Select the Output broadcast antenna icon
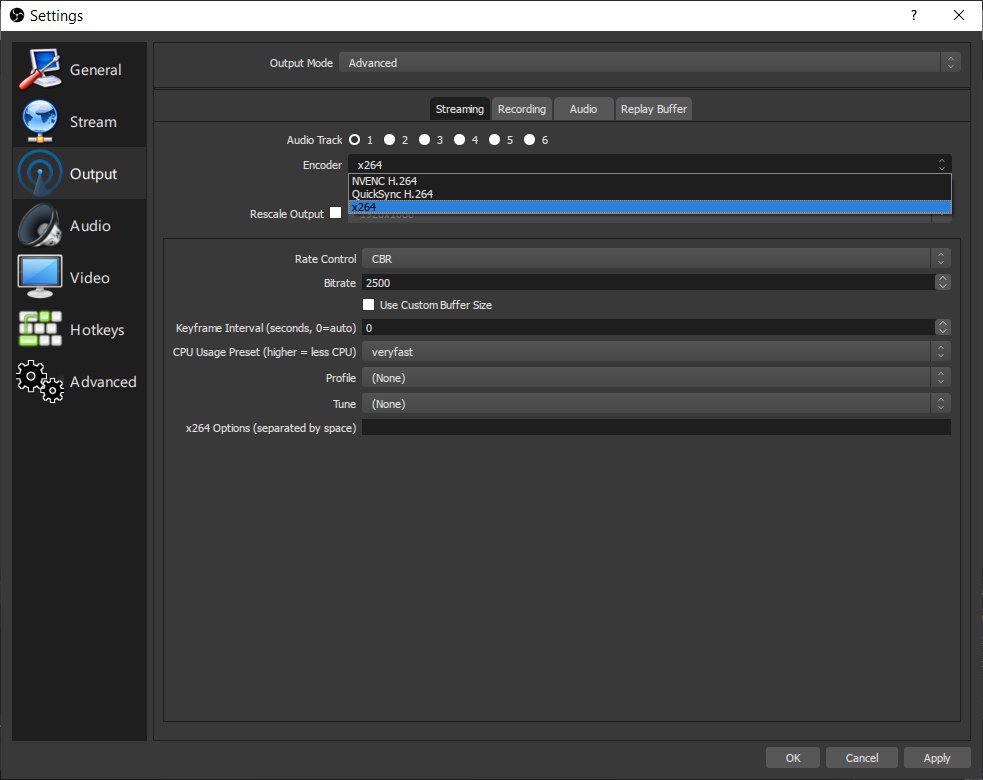The image size is (983, 780). pyautogui.click(x=40, y=174)
